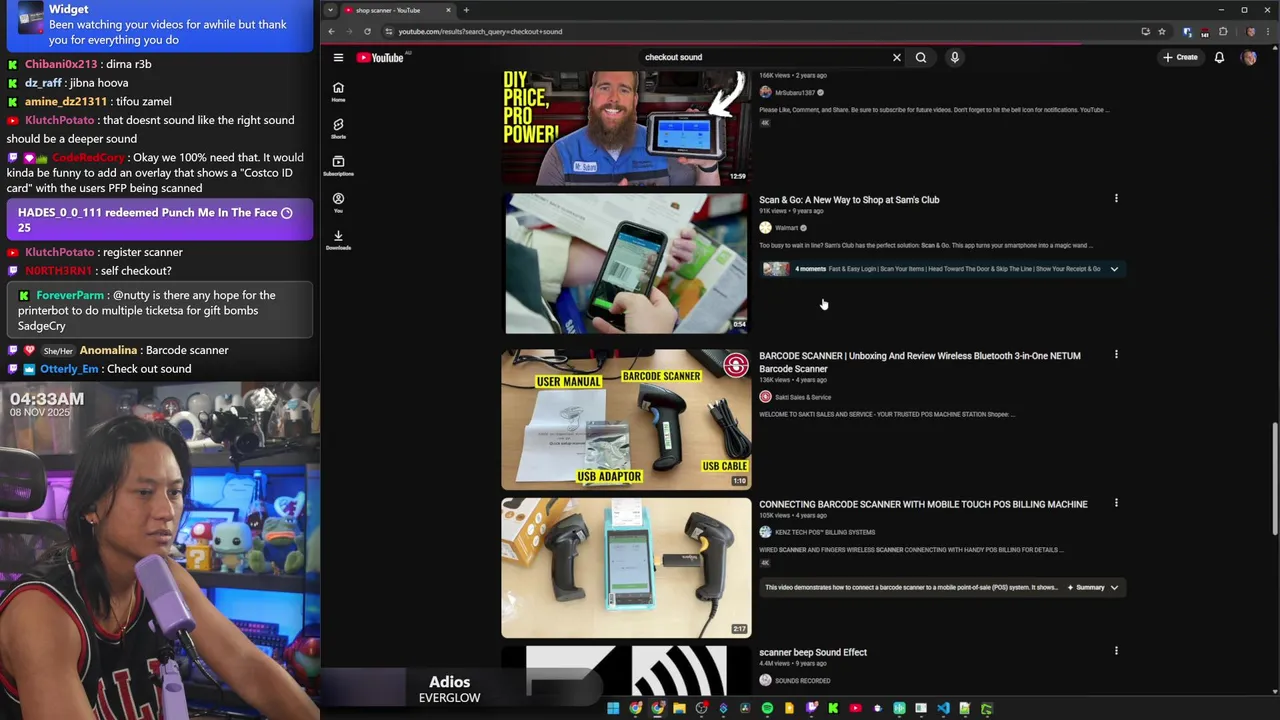Screen dimensions: 1280x720
Task: Open the You section in sidebar
Action: coord(338,203)
